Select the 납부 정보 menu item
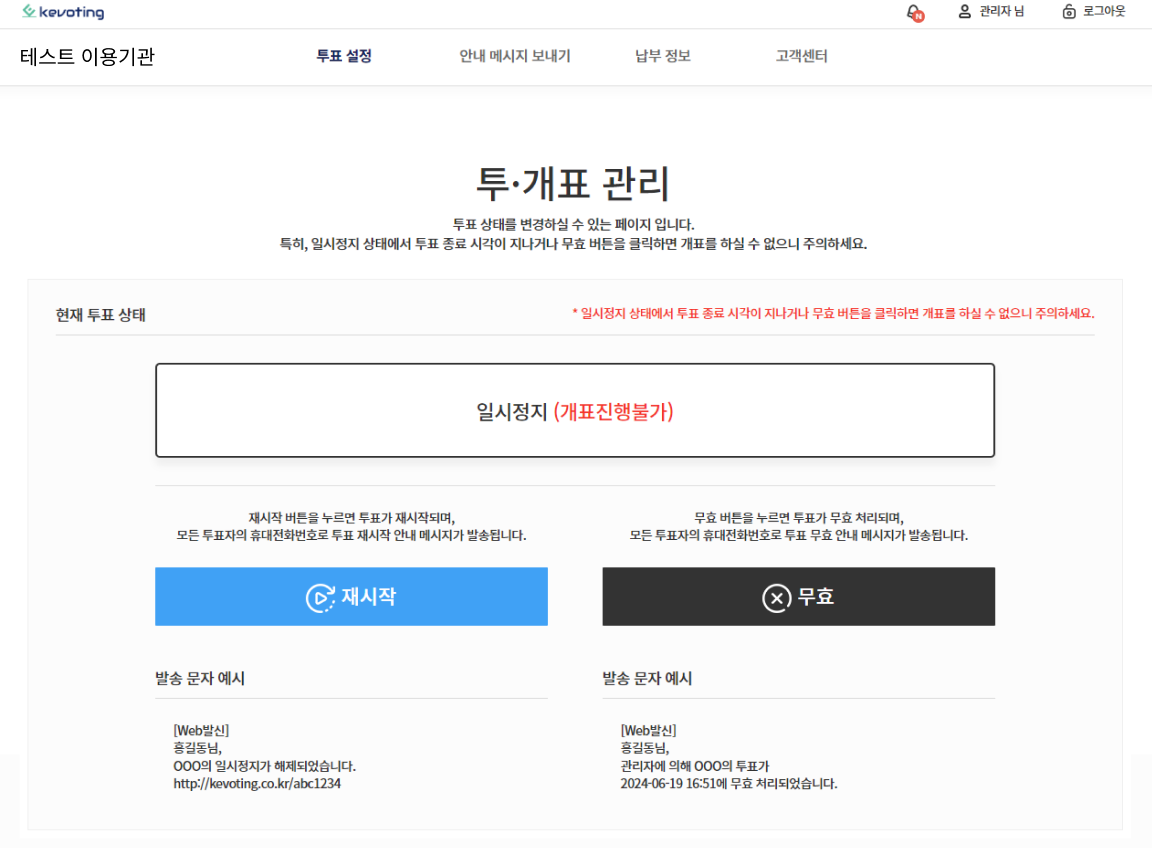The height and width of the screenshot is (848, 1152). (663, 56)
